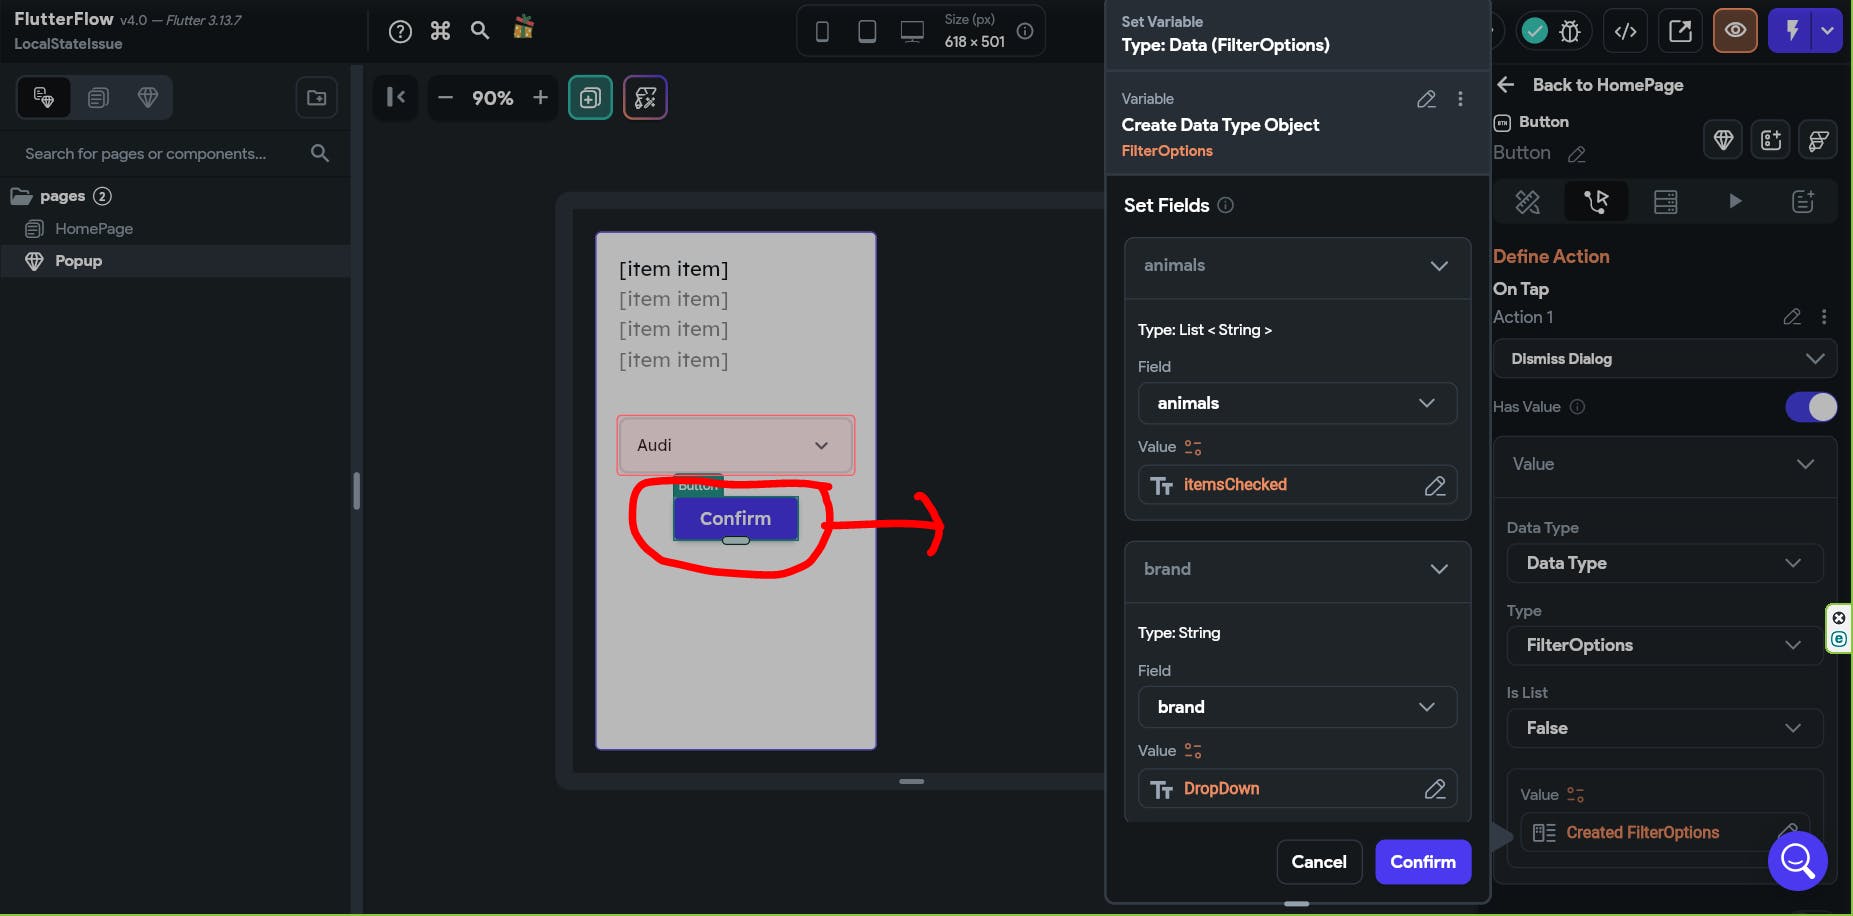Open keyboard shortcuts command icon

point(440,31)
